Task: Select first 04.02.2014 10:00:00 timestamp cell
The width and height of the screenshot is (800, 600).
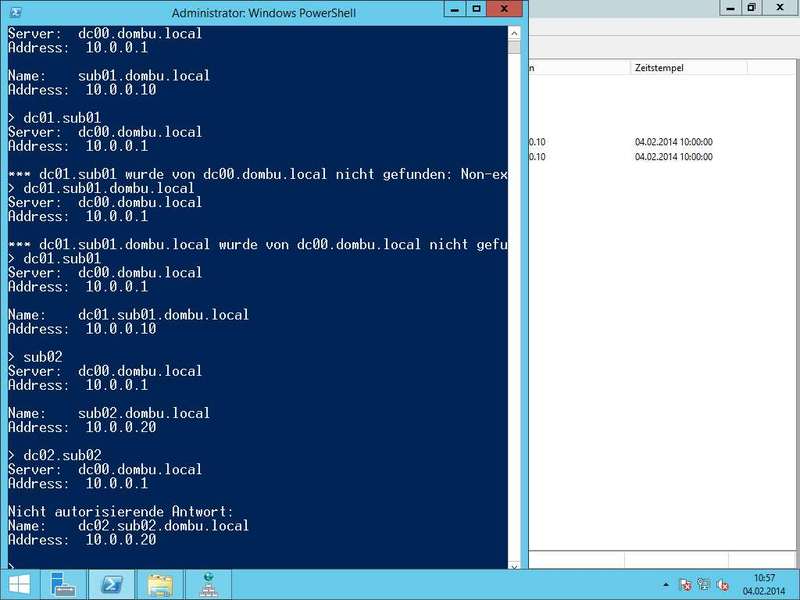Action: pos(673,142)
